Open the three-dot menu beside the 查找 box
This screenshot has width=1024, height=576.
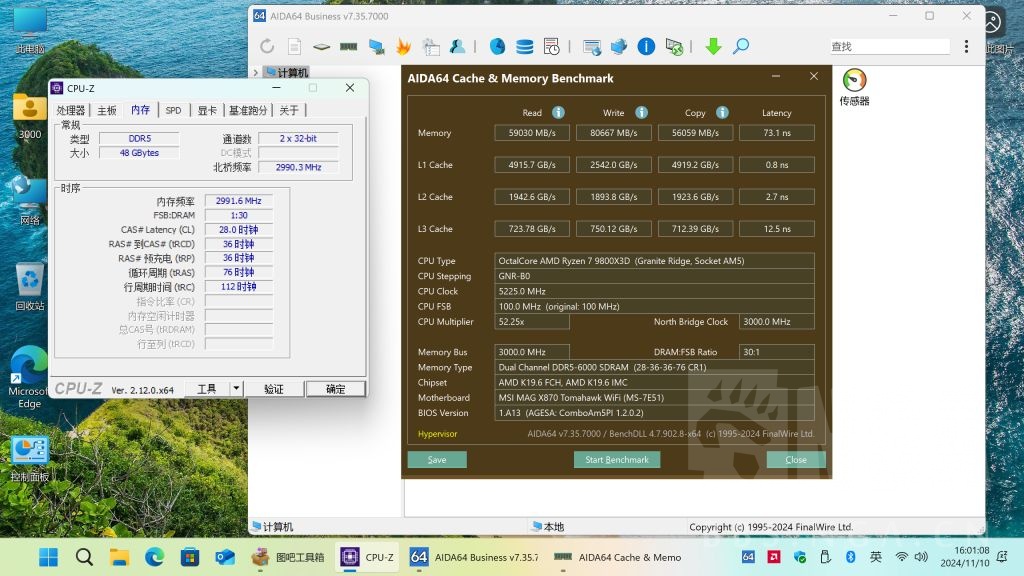(966, 46)
